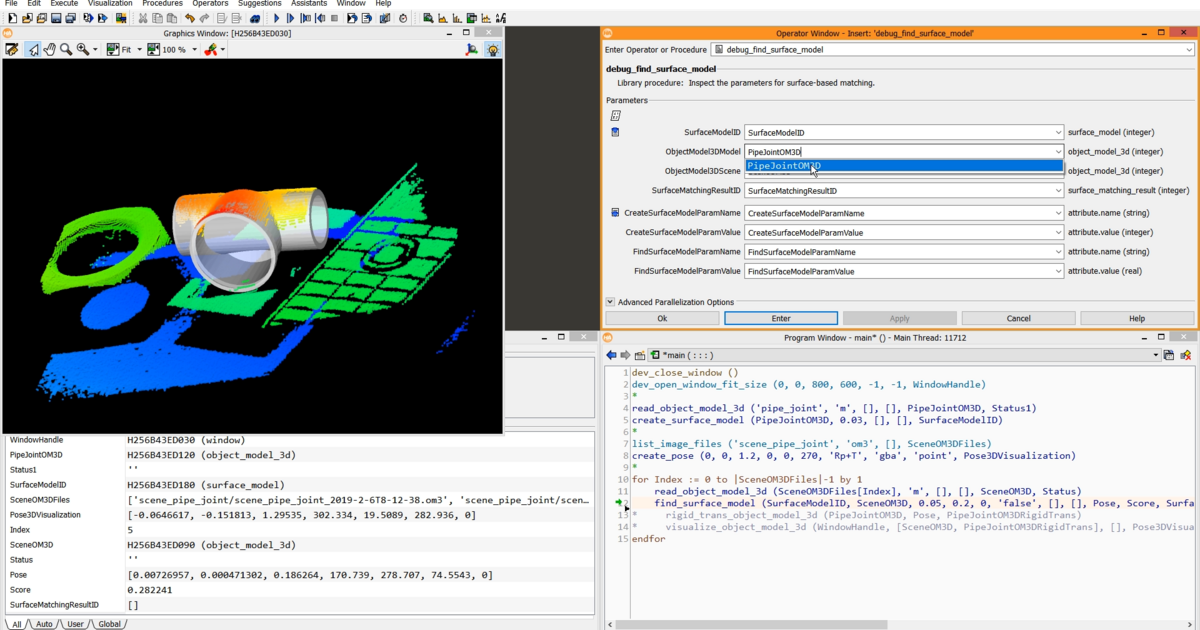The width and height of the screenshot is (1200, 630).
Task: Select the hand pan tool in Graphics Window
Action: click(49, 49)
